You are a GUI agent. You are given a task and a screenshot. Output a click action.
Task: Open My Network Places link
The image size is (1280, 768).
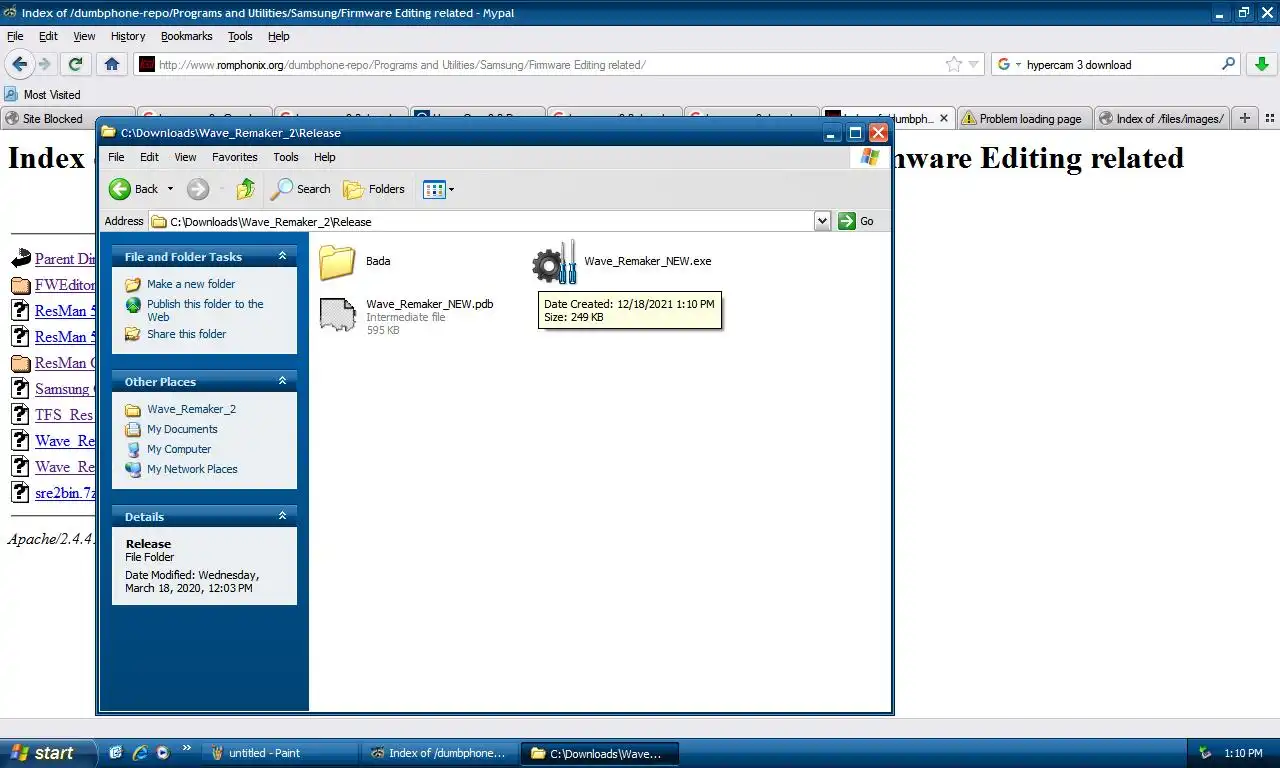click(192, 469)
